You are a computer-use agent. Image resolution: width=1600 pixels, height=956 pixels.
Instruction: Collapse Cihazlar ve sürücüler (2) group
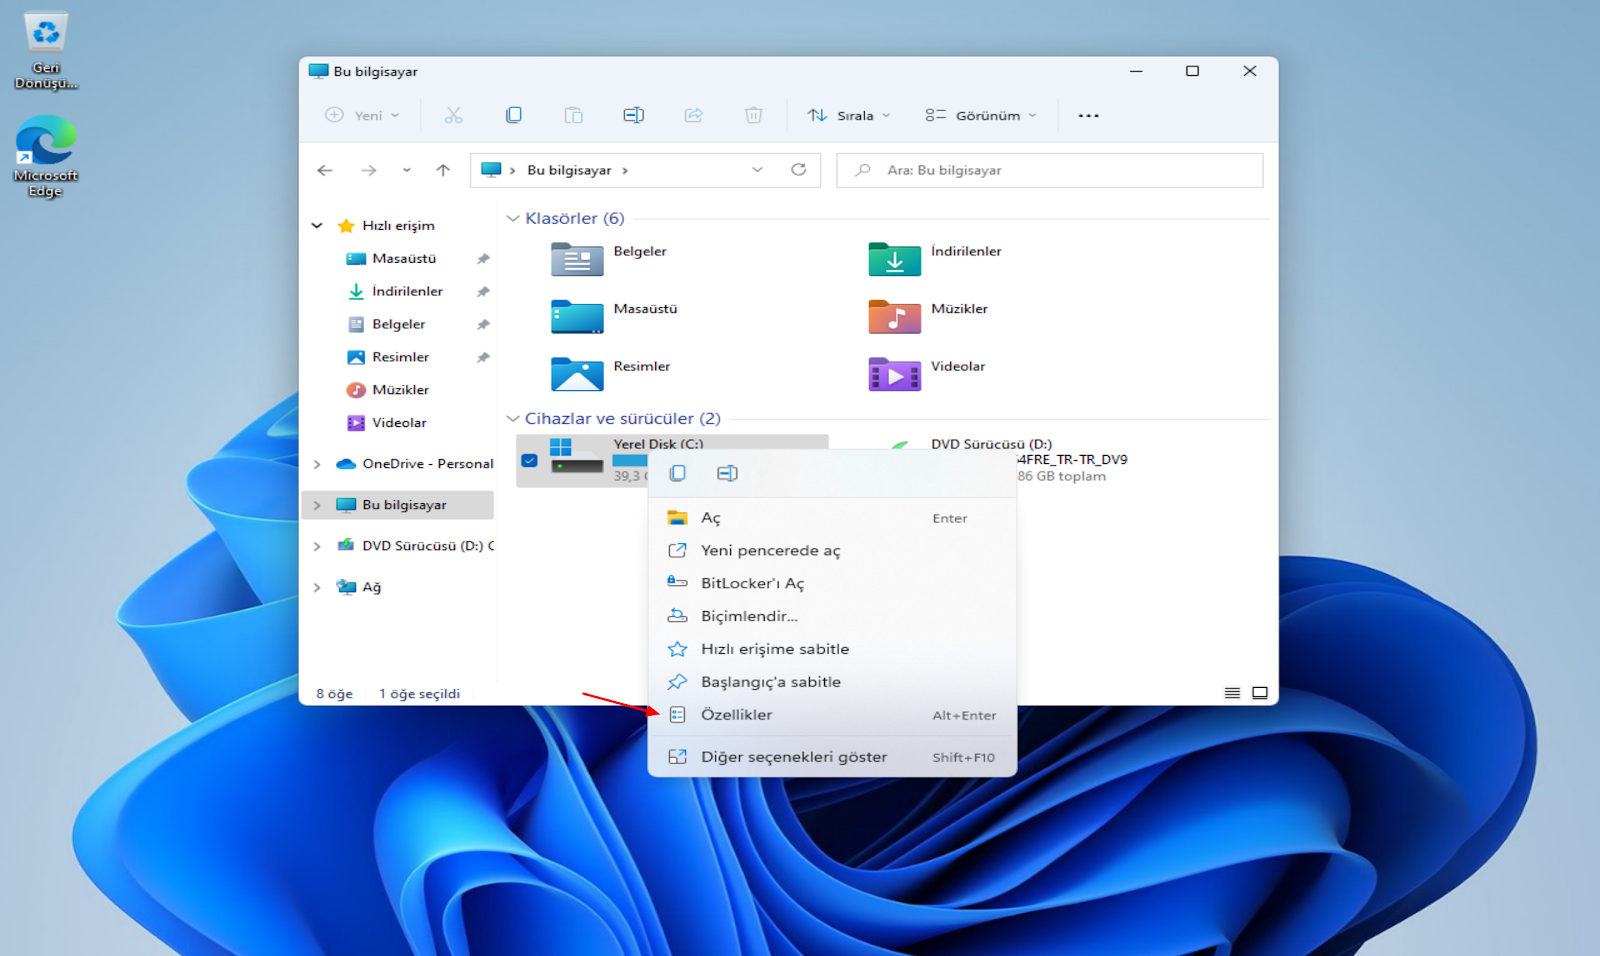pos(513,419)
